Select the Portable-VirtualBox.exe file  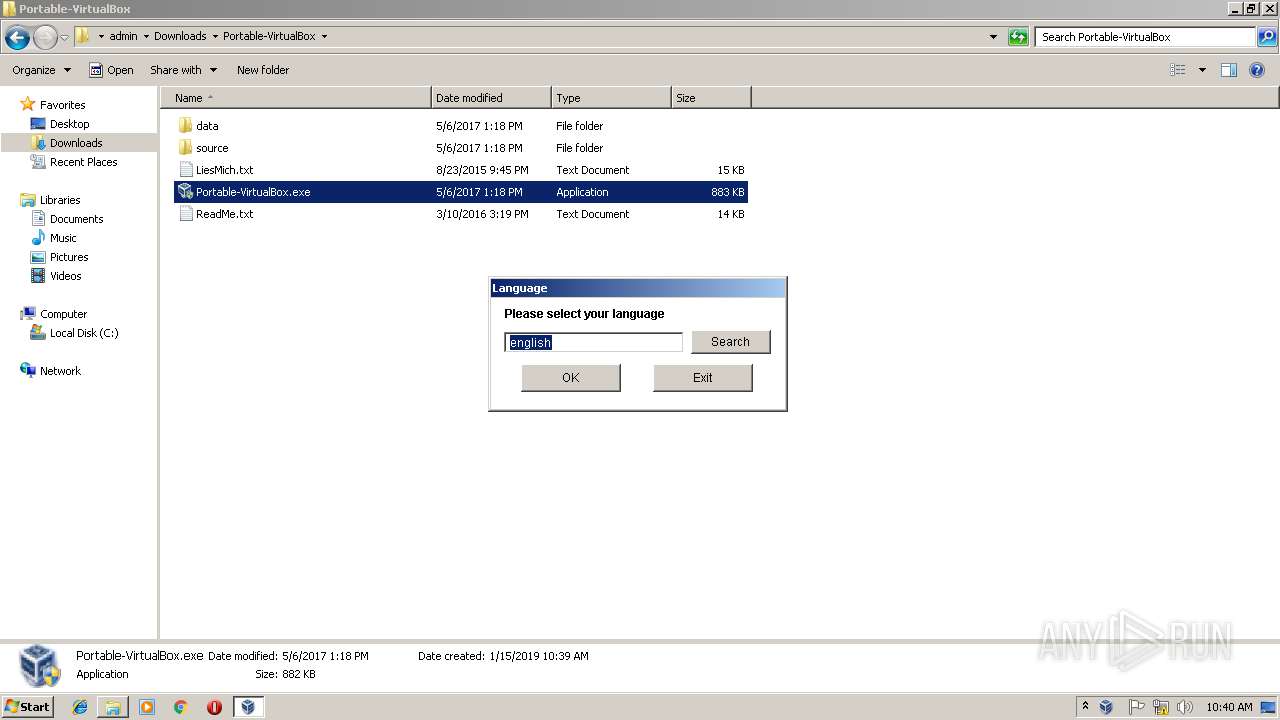[461, 192]
